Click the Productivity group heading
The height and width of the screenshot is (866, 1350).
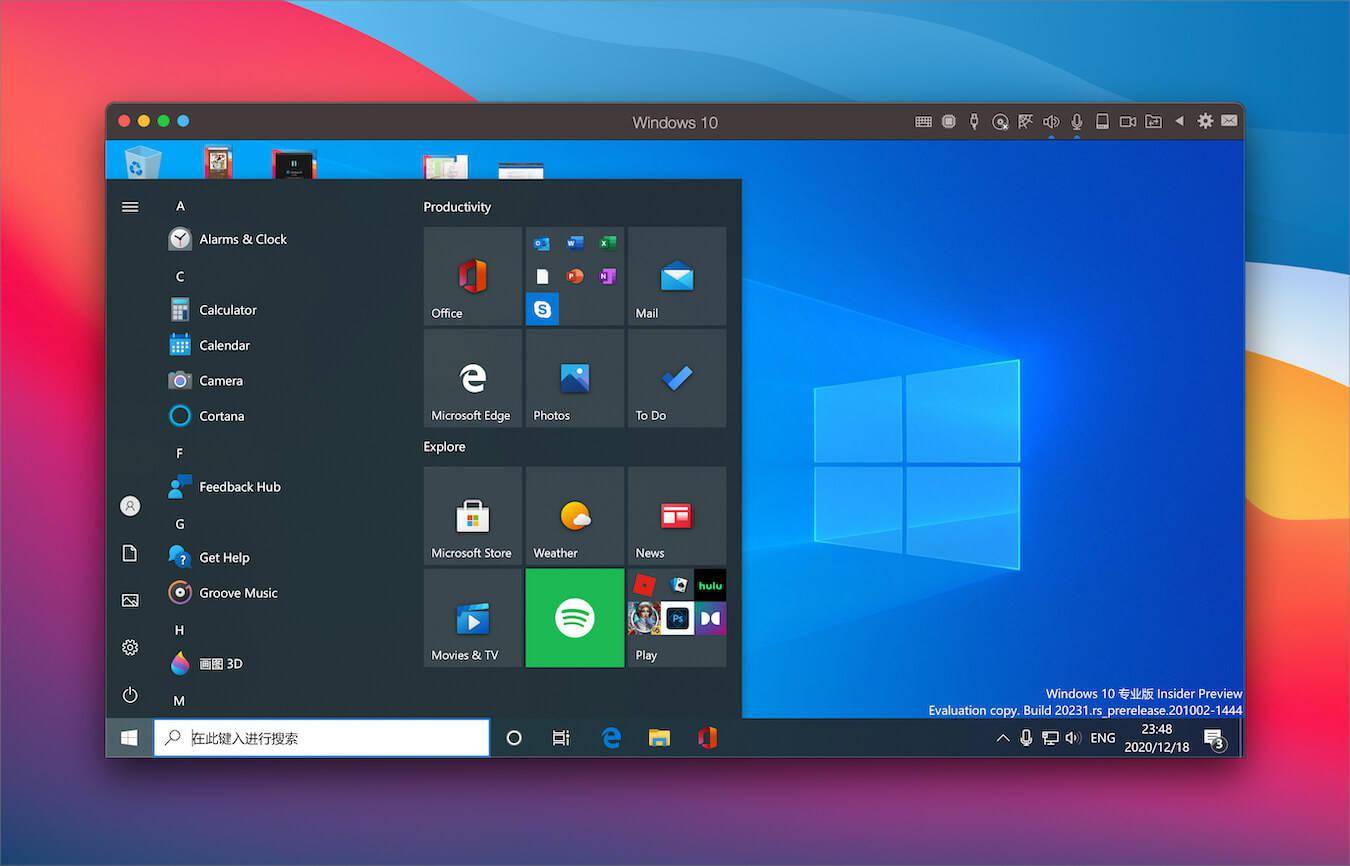[x=457, y=207]
